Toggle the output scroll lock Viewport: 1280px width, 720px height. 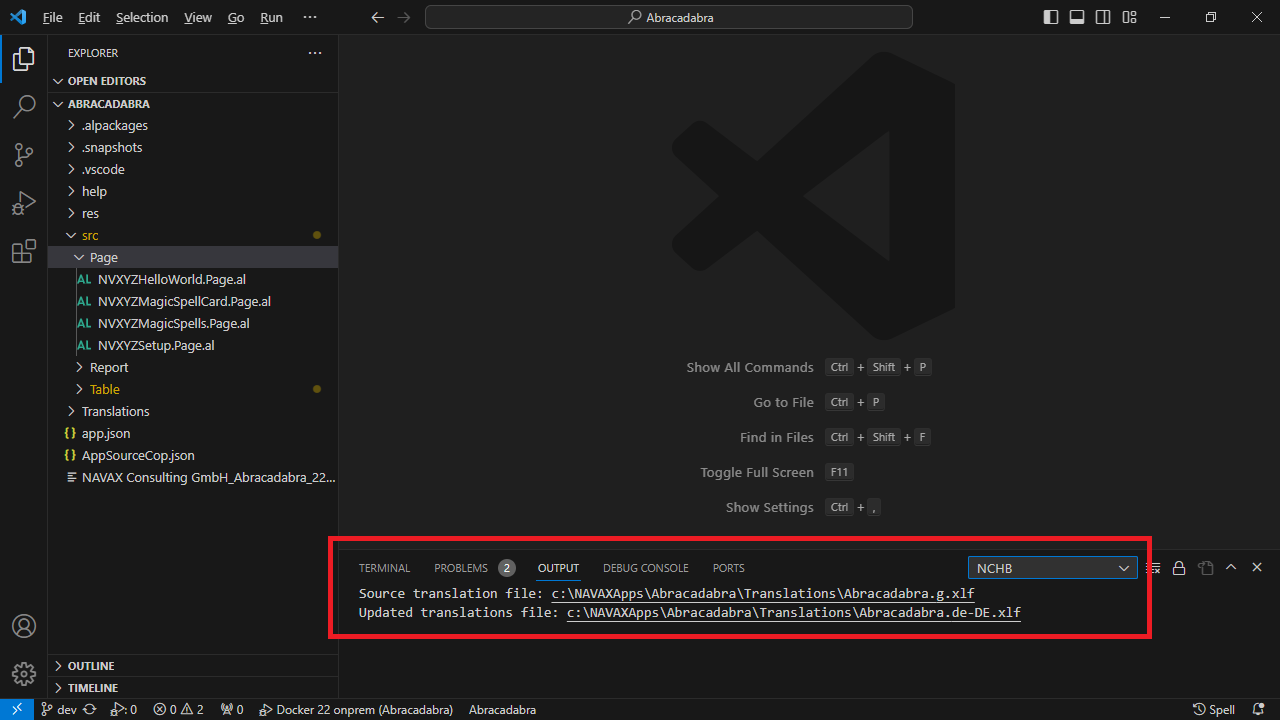pos(1179,568)
